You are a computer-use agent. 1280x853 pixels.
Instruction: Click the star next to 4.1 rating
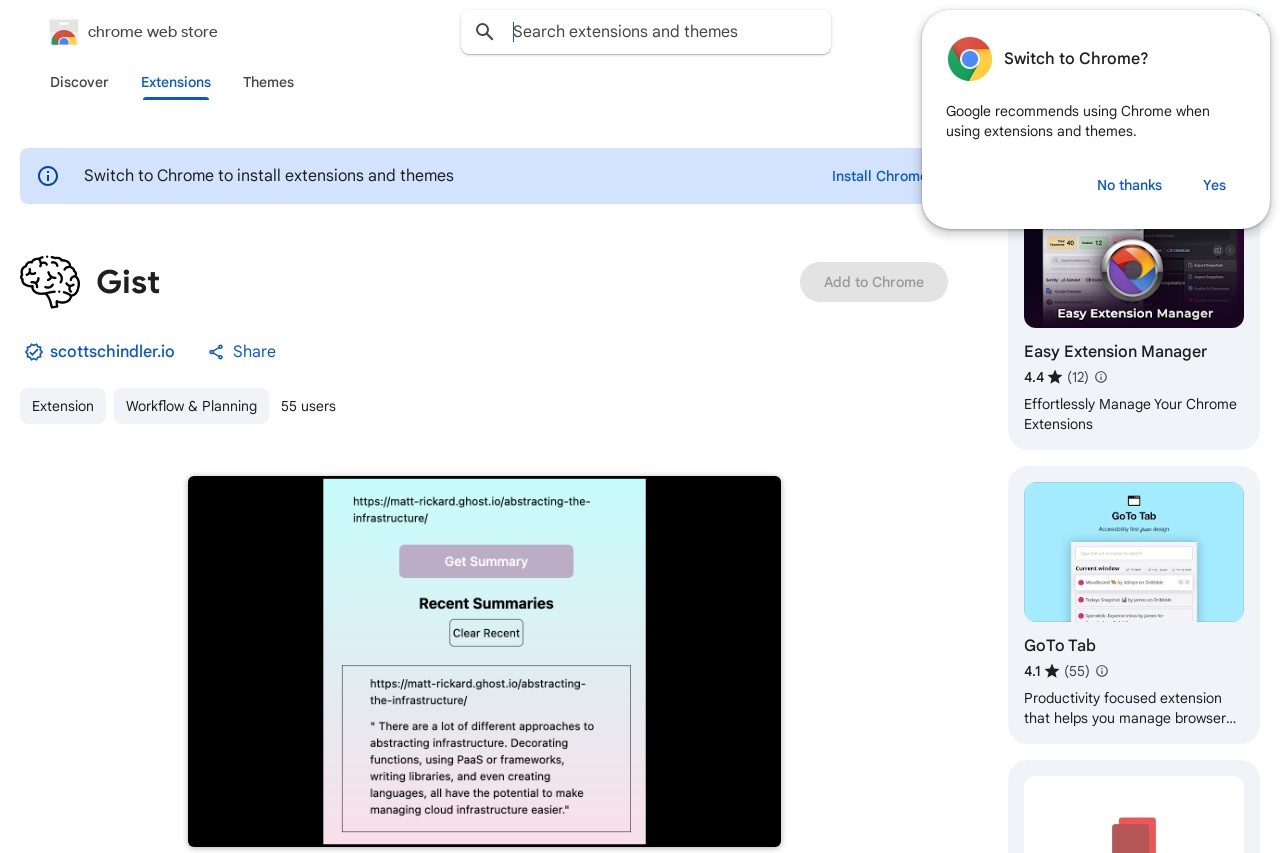[1052, 671]
